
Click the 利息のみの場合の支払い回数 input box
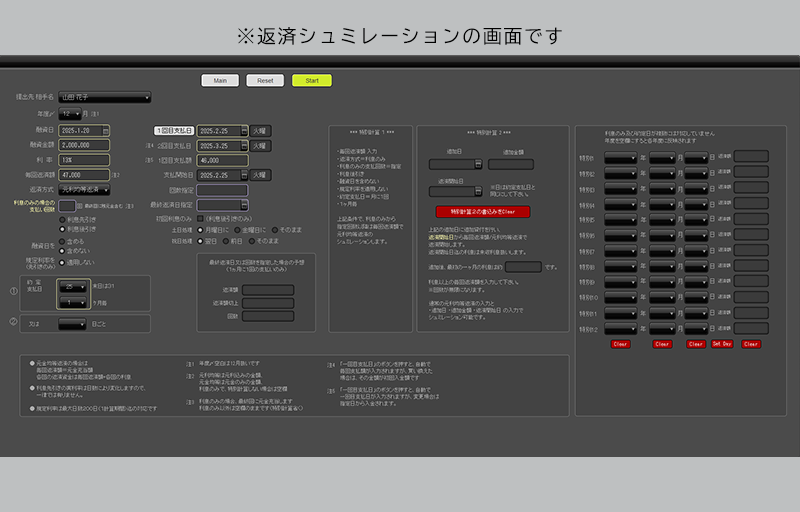tap(67, 206)
